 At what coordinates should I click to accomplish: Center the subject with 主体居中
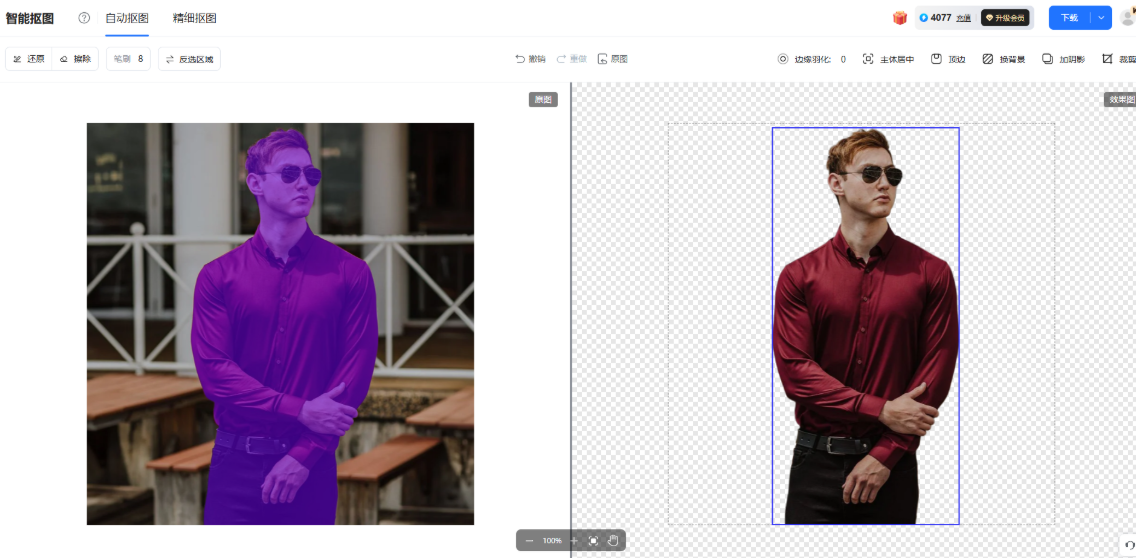click(x=888, y=59)
